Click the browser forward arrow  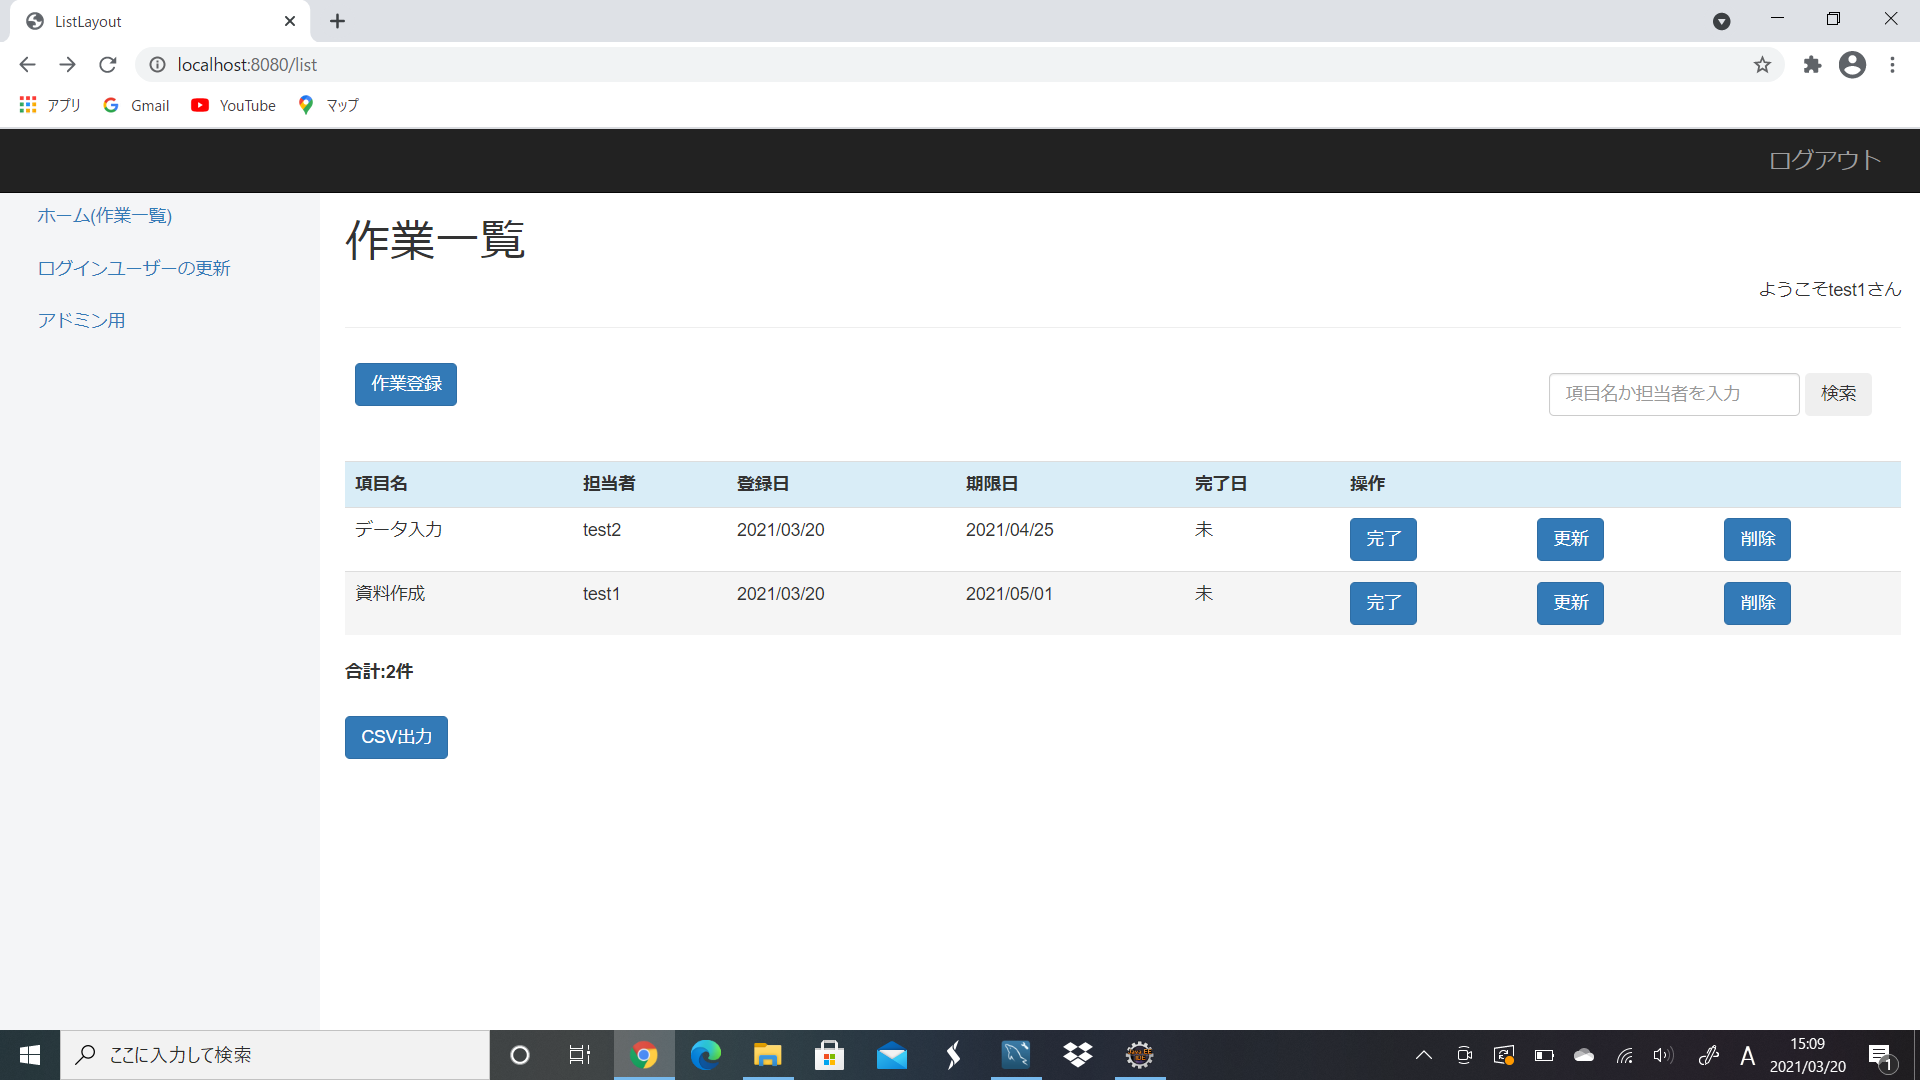tap(67, 65)
